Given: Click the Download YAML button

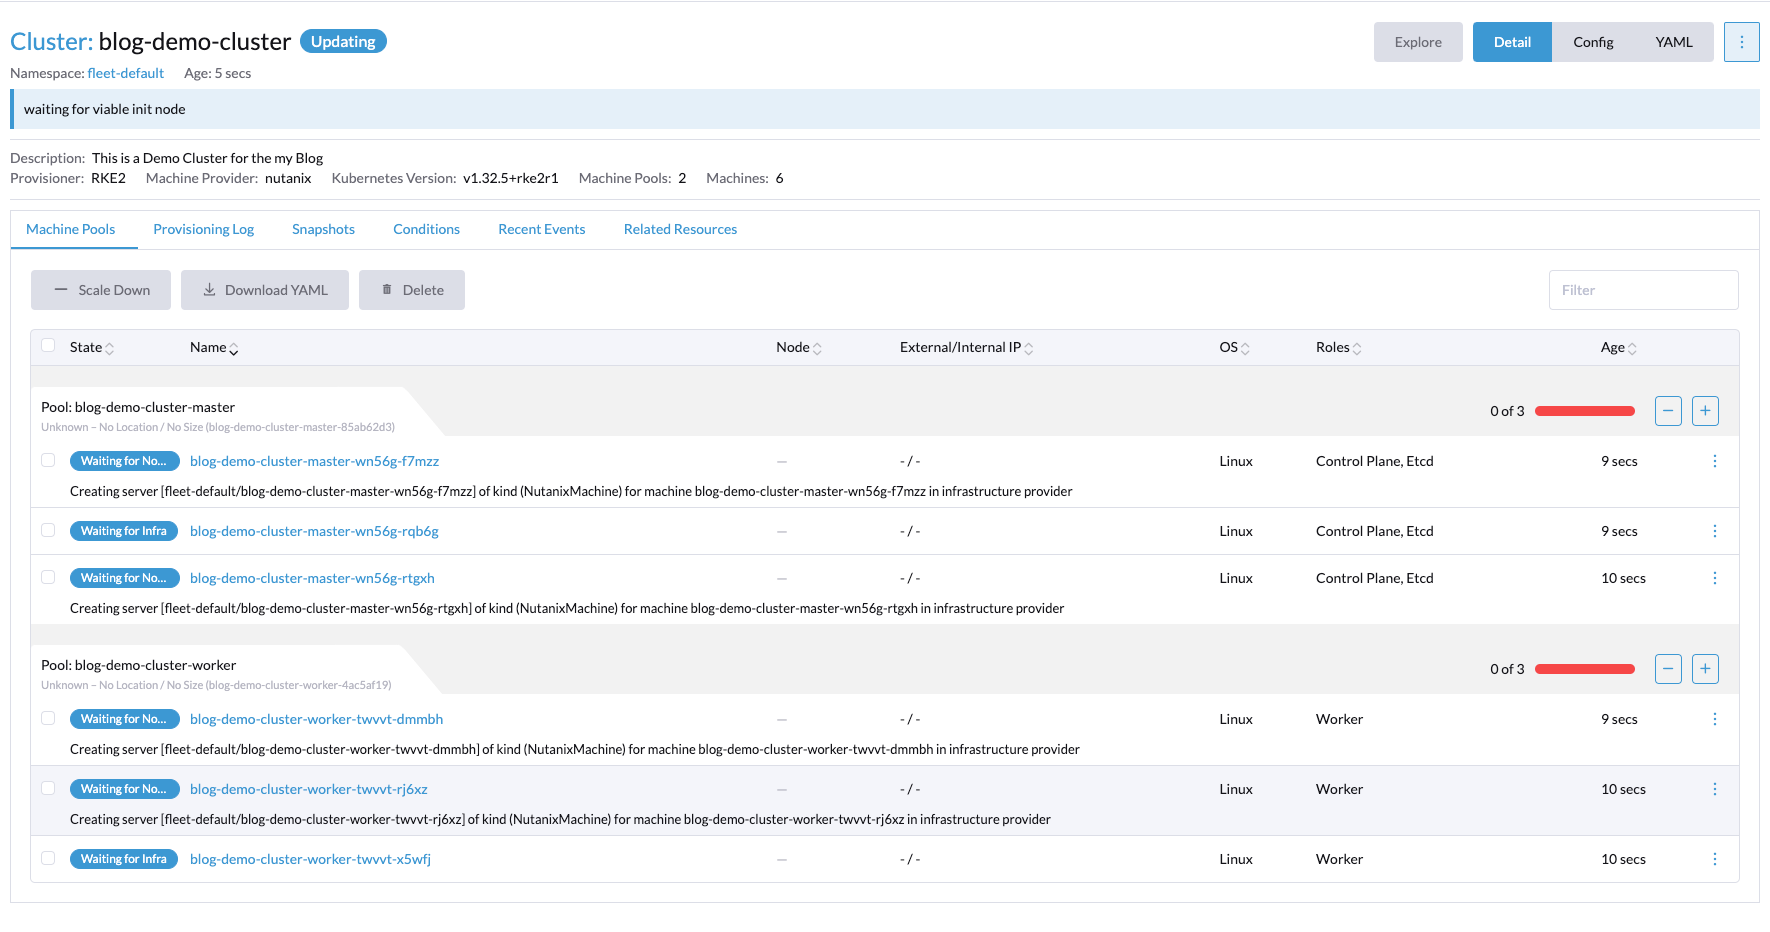Looking at the screenshot, I should tap(265, 290).
